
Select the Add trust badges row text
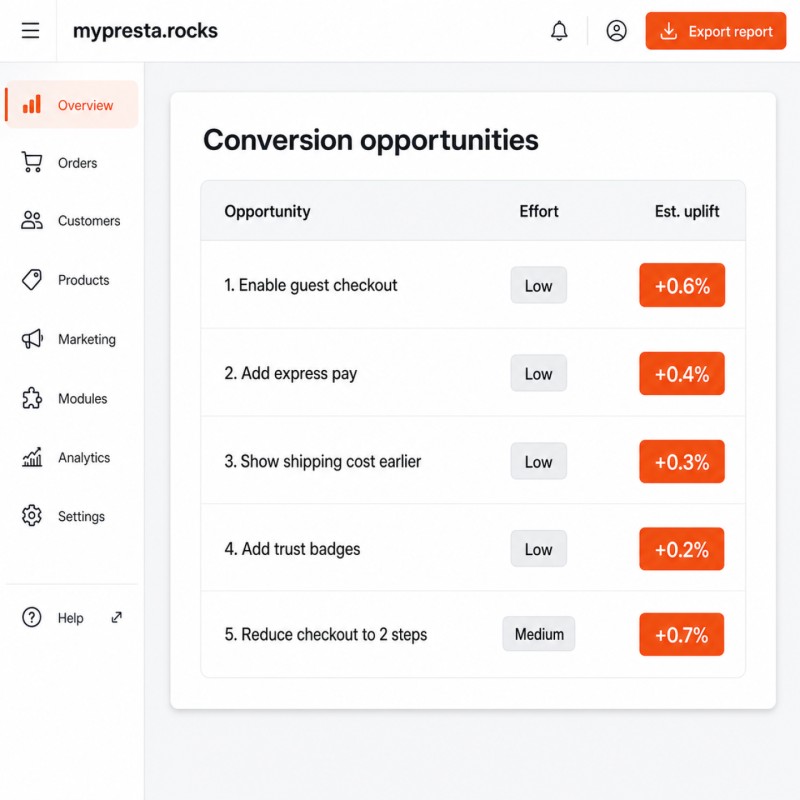[292, 549]
